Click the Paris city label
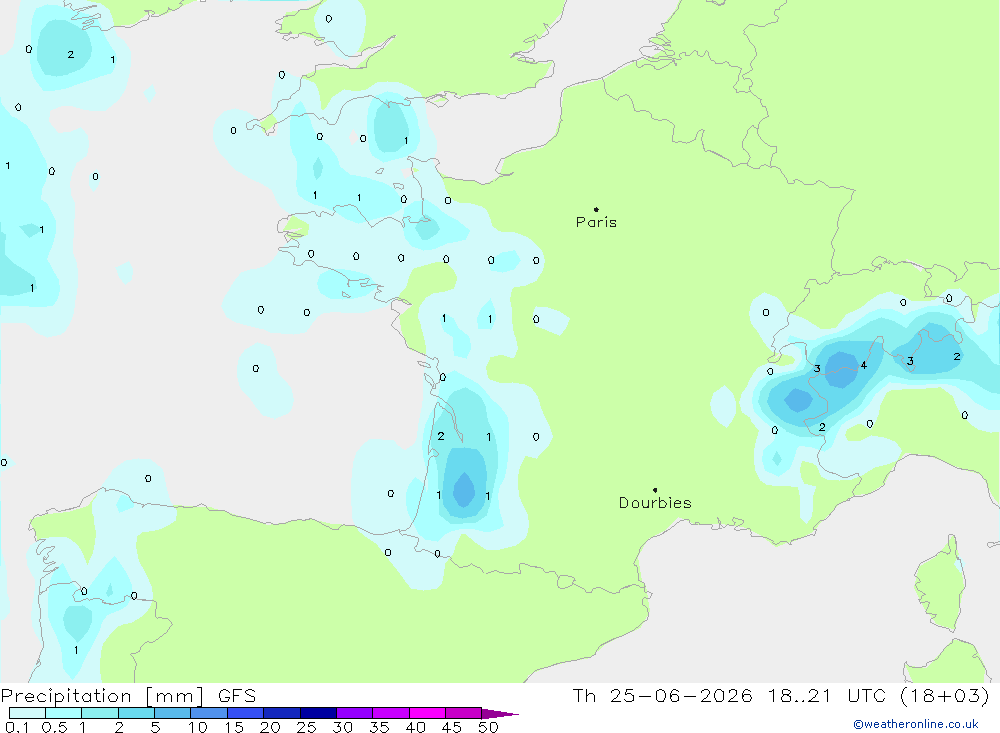Image resolution: width=1000 pixels, height=733 pixels. [x=596, y=222]
